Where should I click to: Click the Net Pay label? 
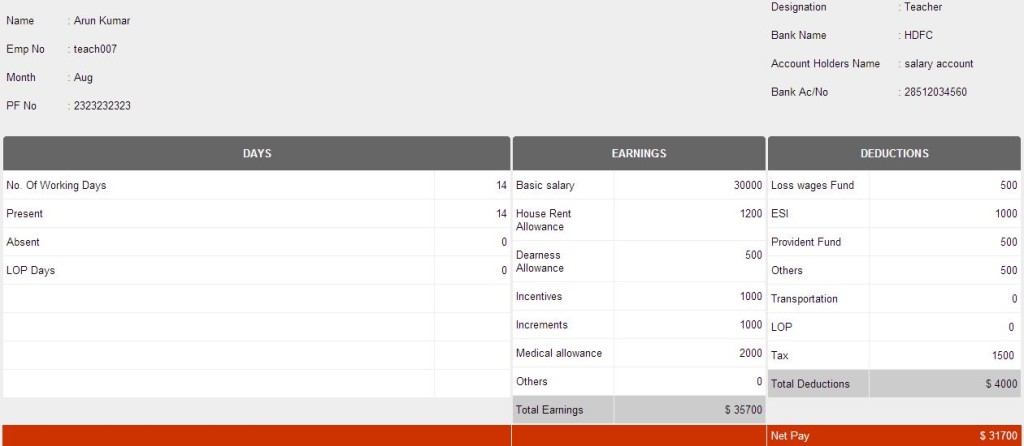pos(790,436)
